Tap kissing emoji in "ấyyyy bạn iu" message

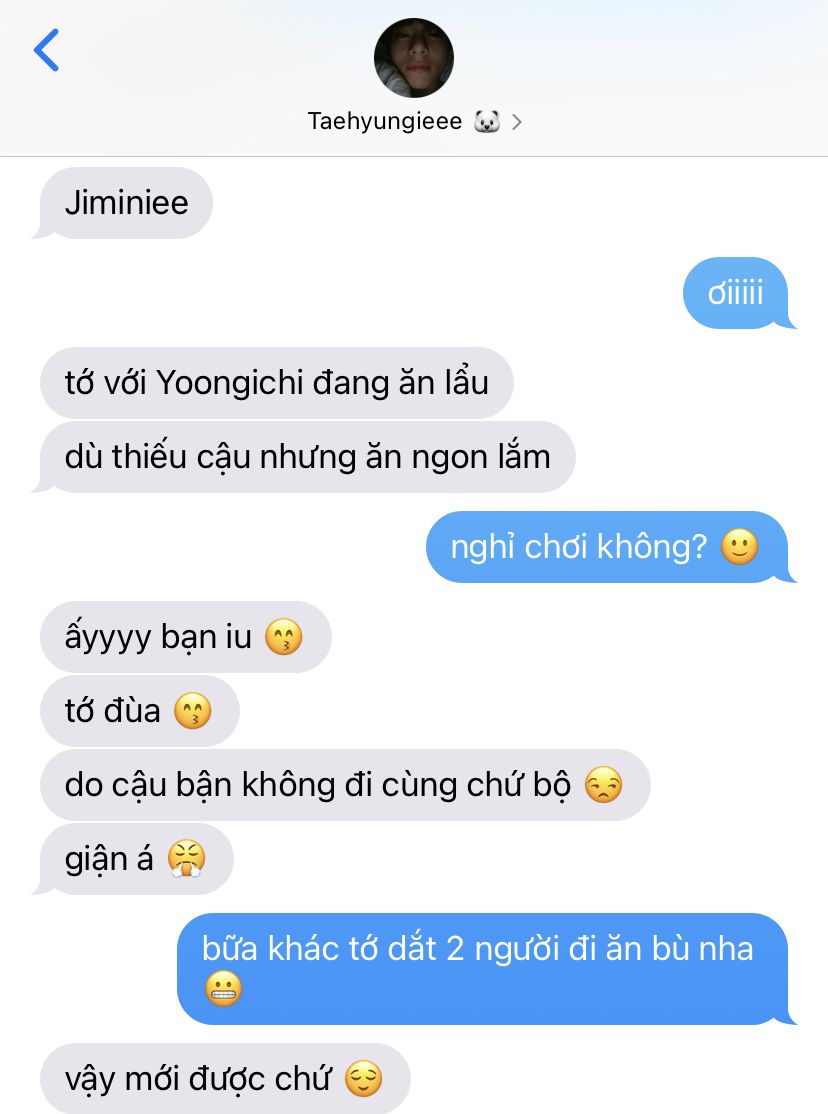point(284,637)
